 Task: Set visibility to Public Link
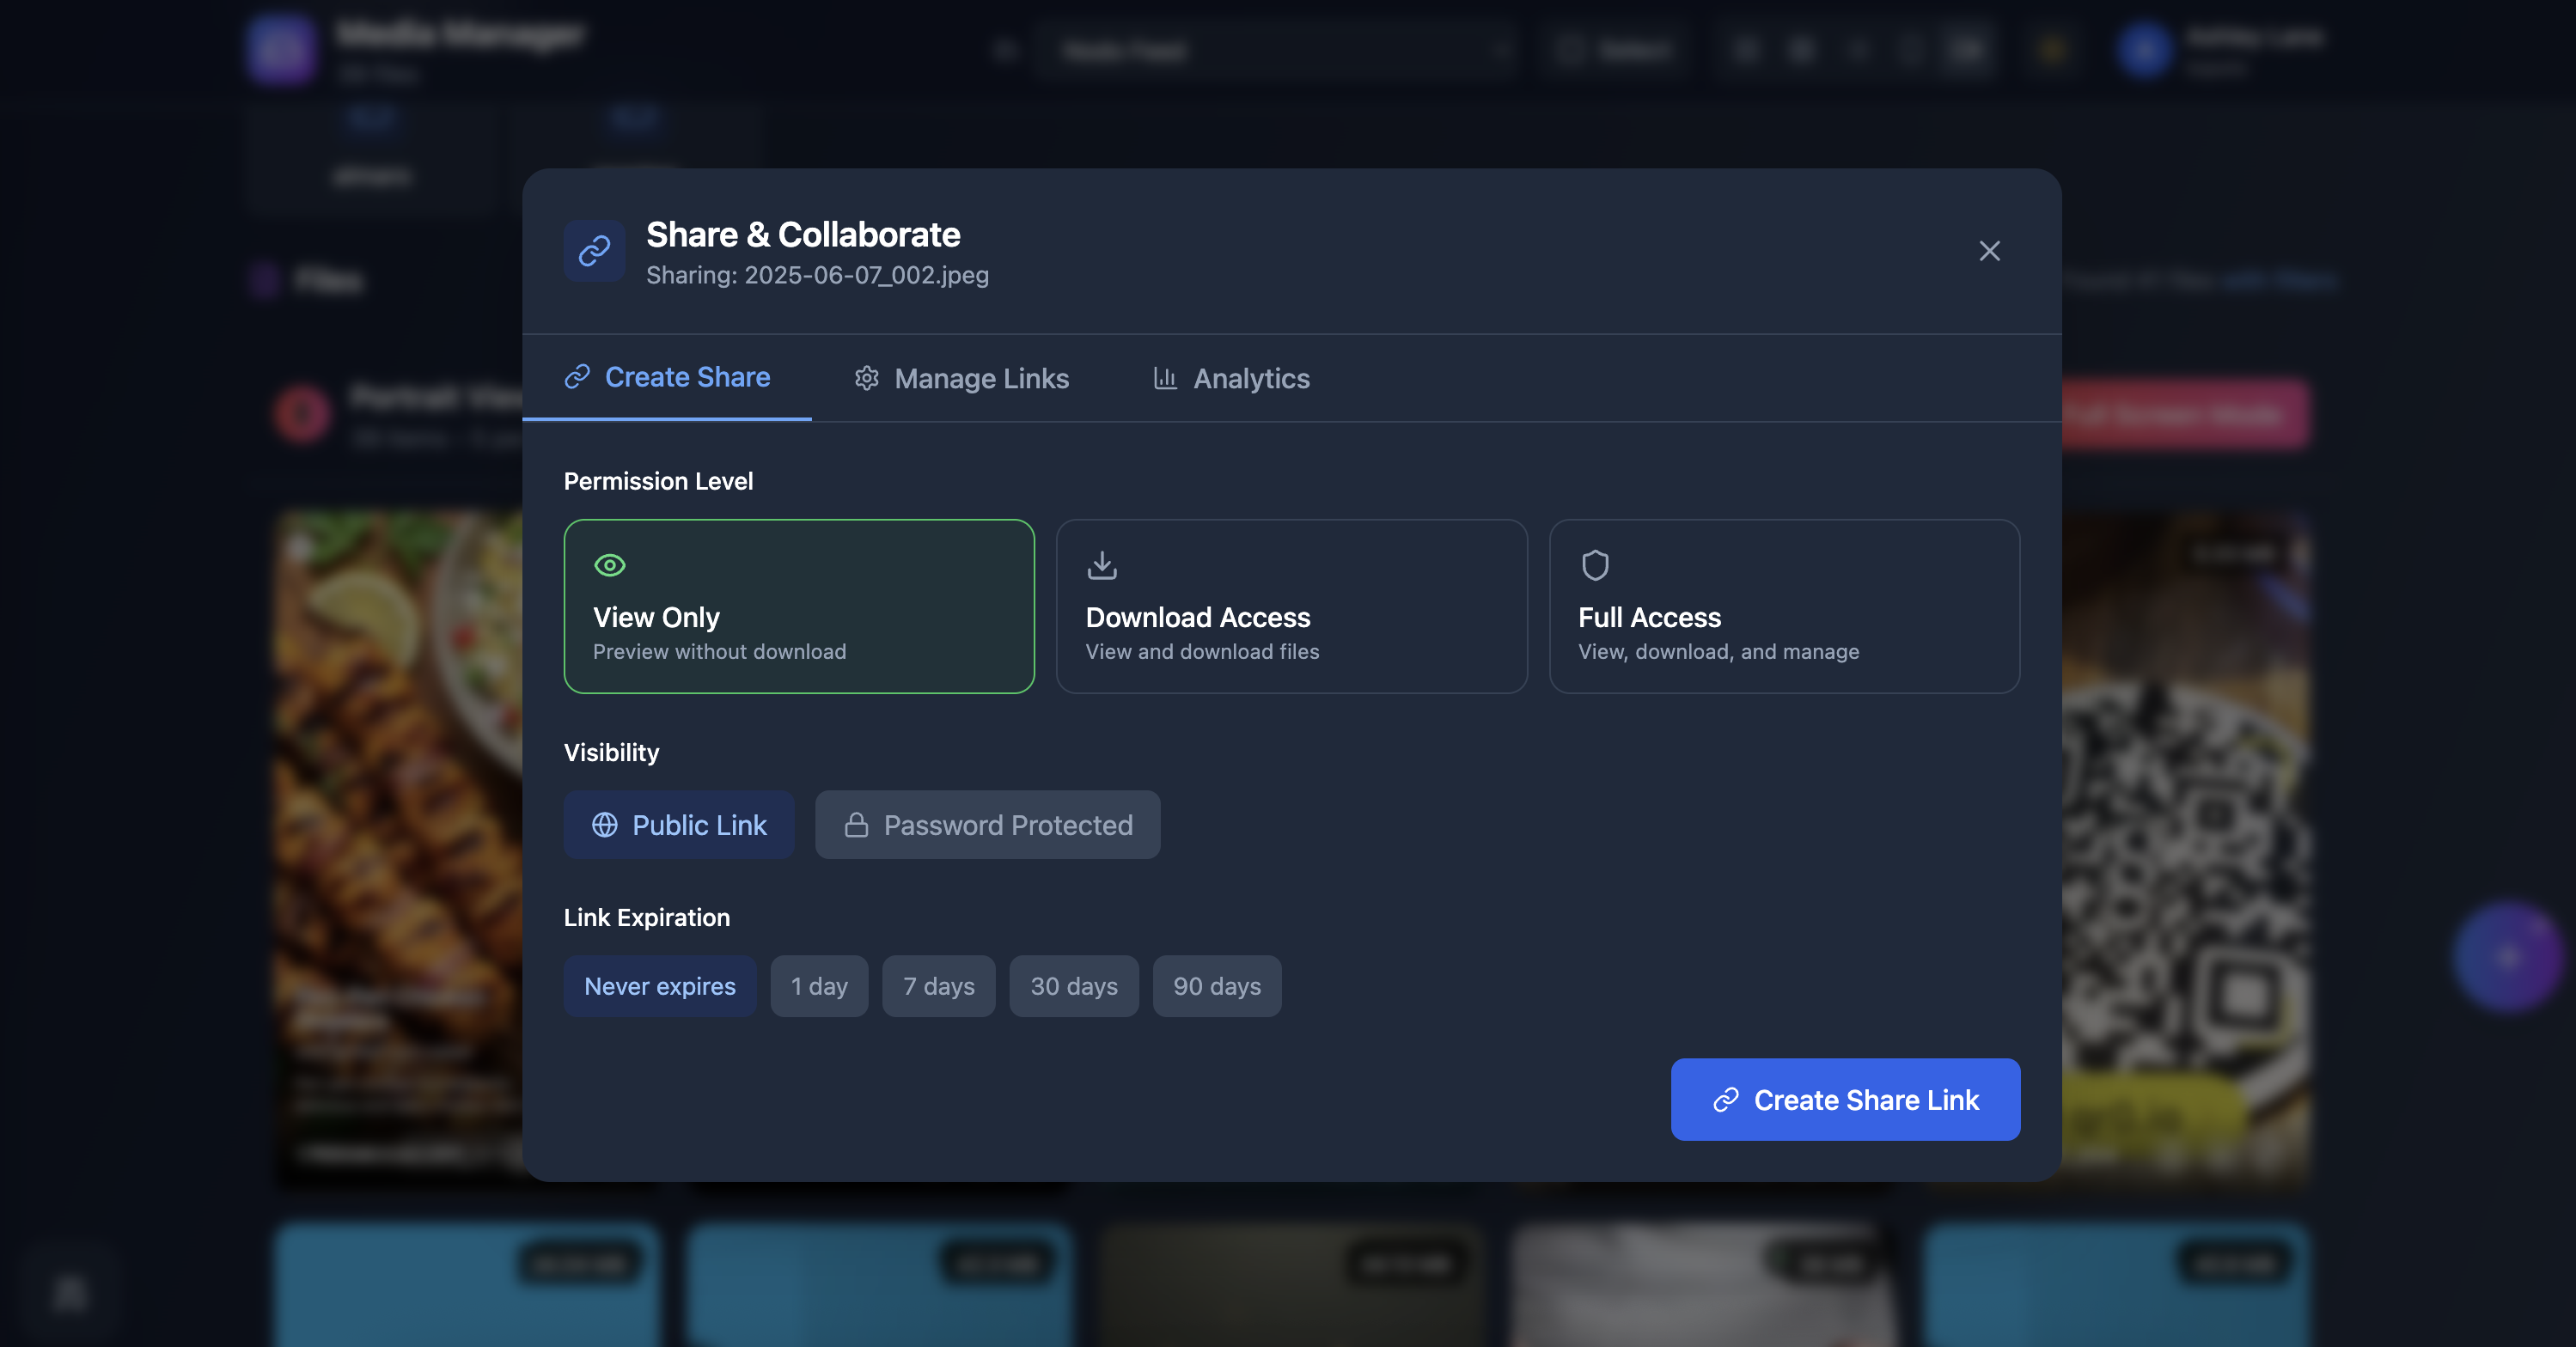(679, 825)
